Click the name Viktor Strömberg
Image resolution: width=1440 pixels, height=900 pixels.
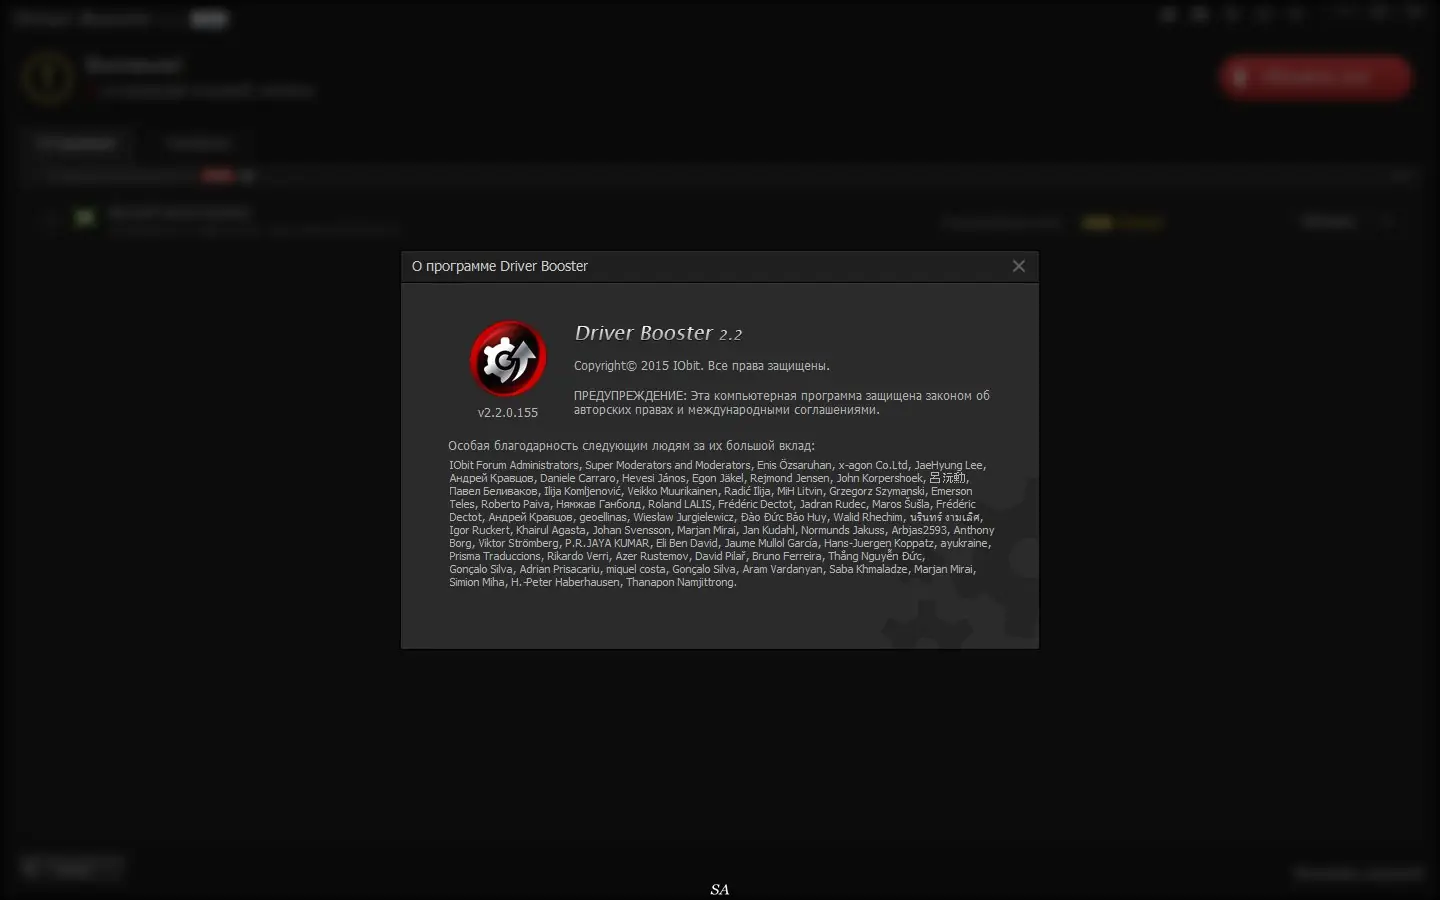(x=518, y=543)
